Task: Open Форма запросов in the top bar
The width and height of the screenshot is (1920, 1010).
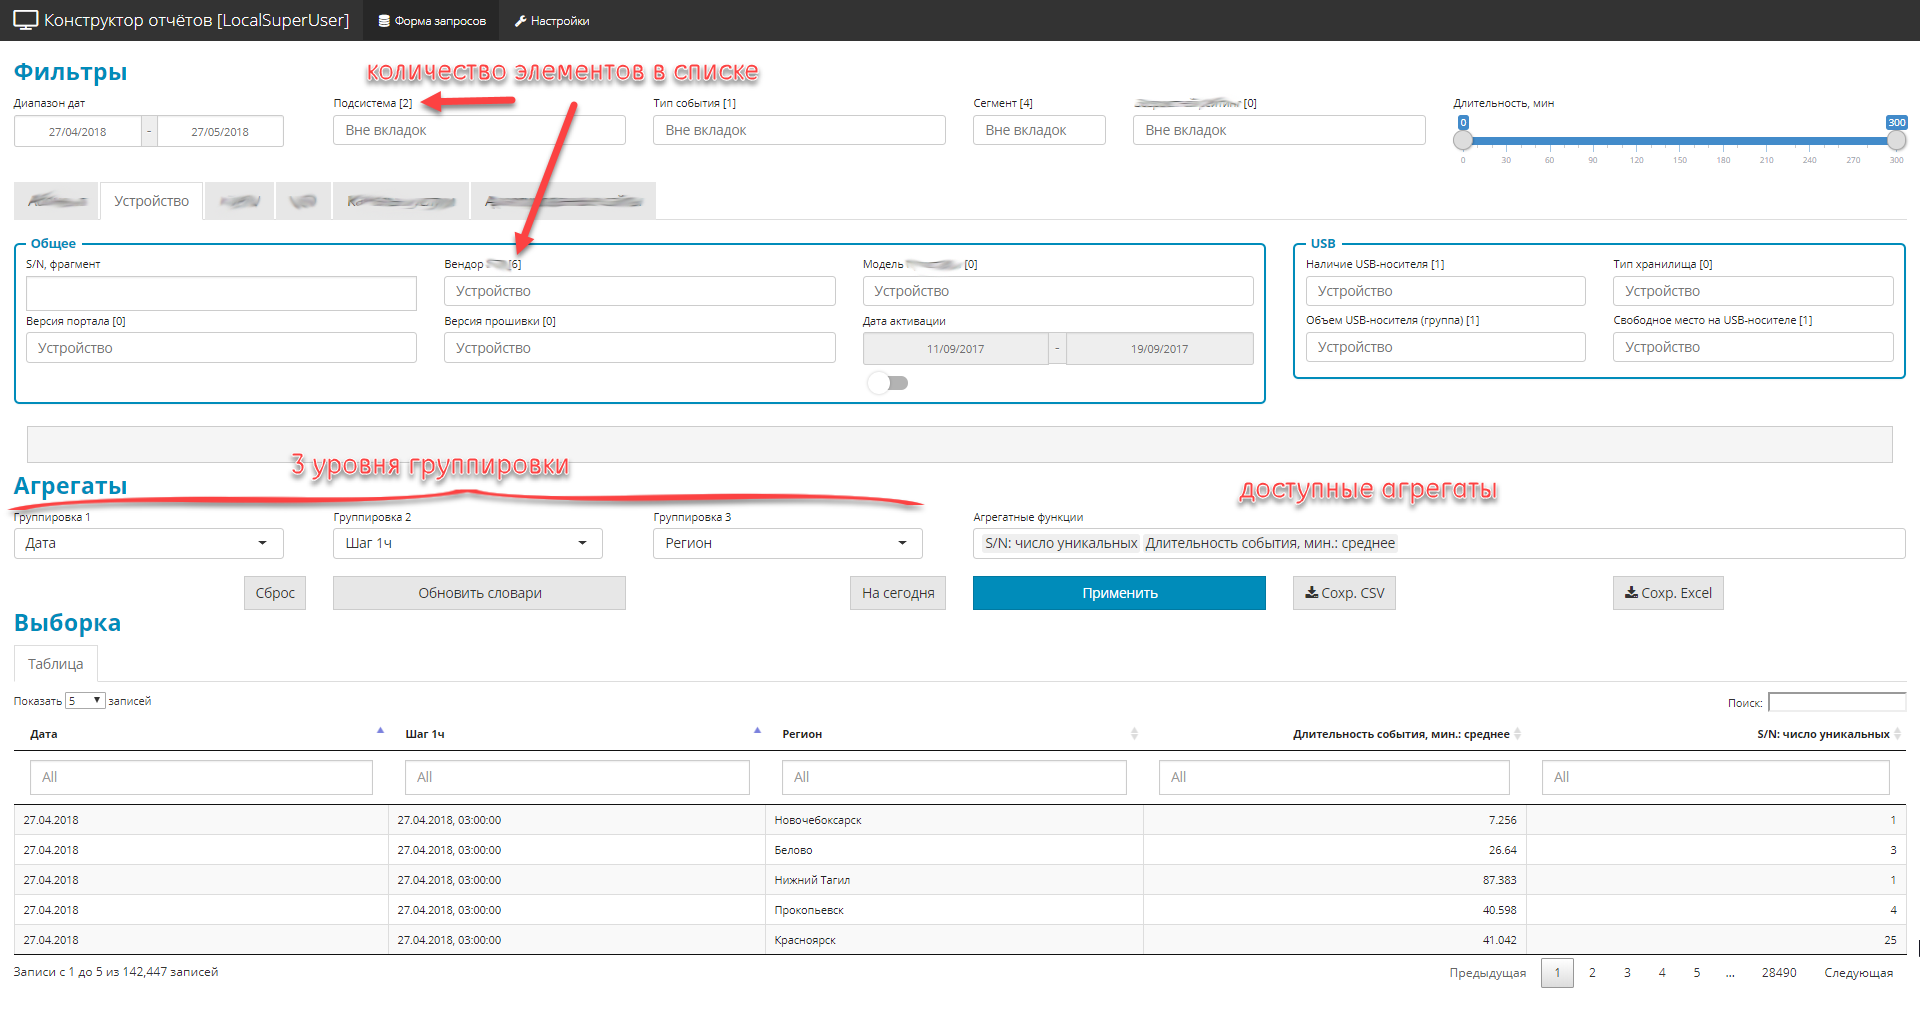Action: click(432, 21)
